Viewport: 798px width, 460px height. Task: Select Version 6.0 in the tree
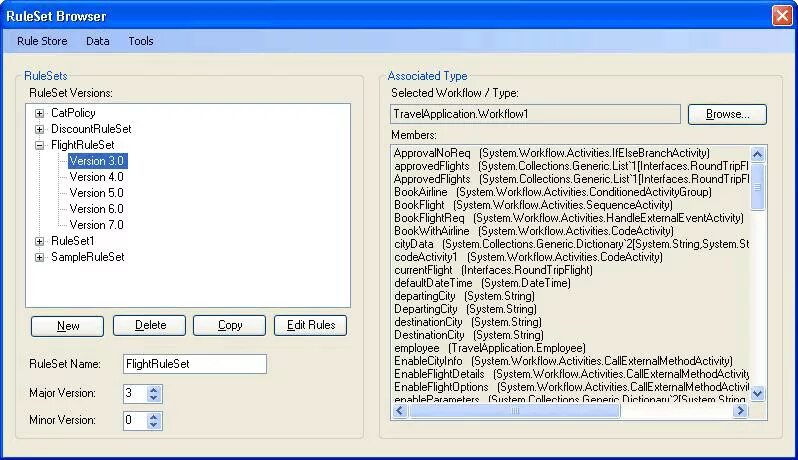point(97,209)
